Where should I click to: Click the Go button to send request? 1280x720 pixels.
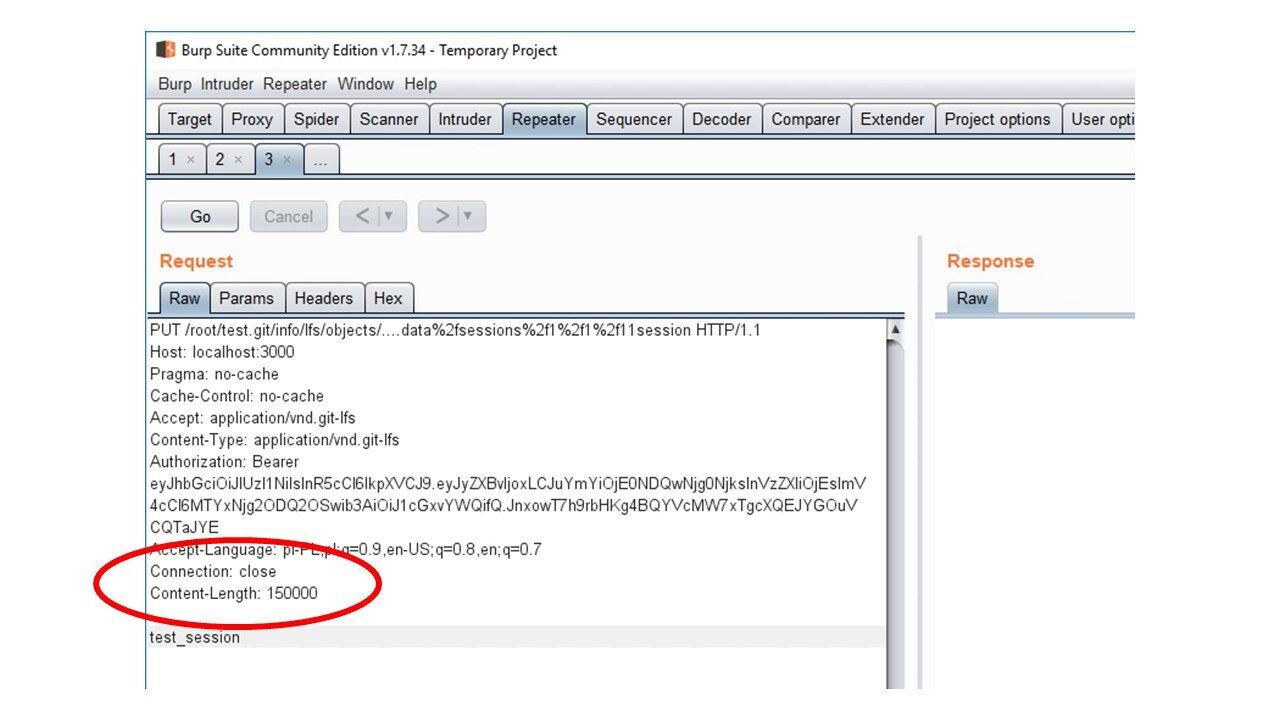point(200,216)
